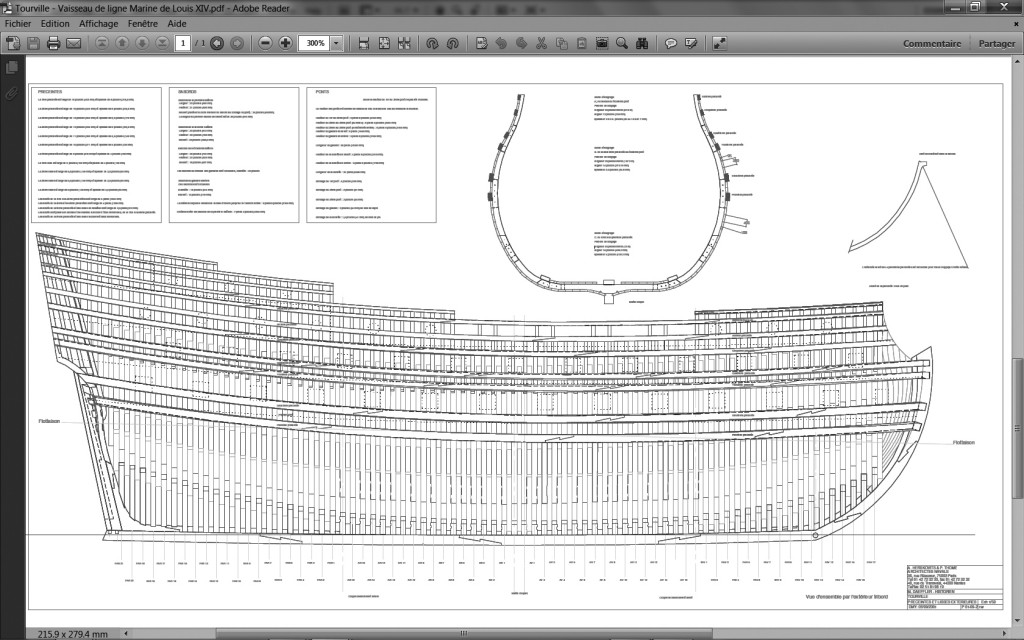Zoom out with the minus button
This screenshot has width=1024, height=640.
[265, 44]
